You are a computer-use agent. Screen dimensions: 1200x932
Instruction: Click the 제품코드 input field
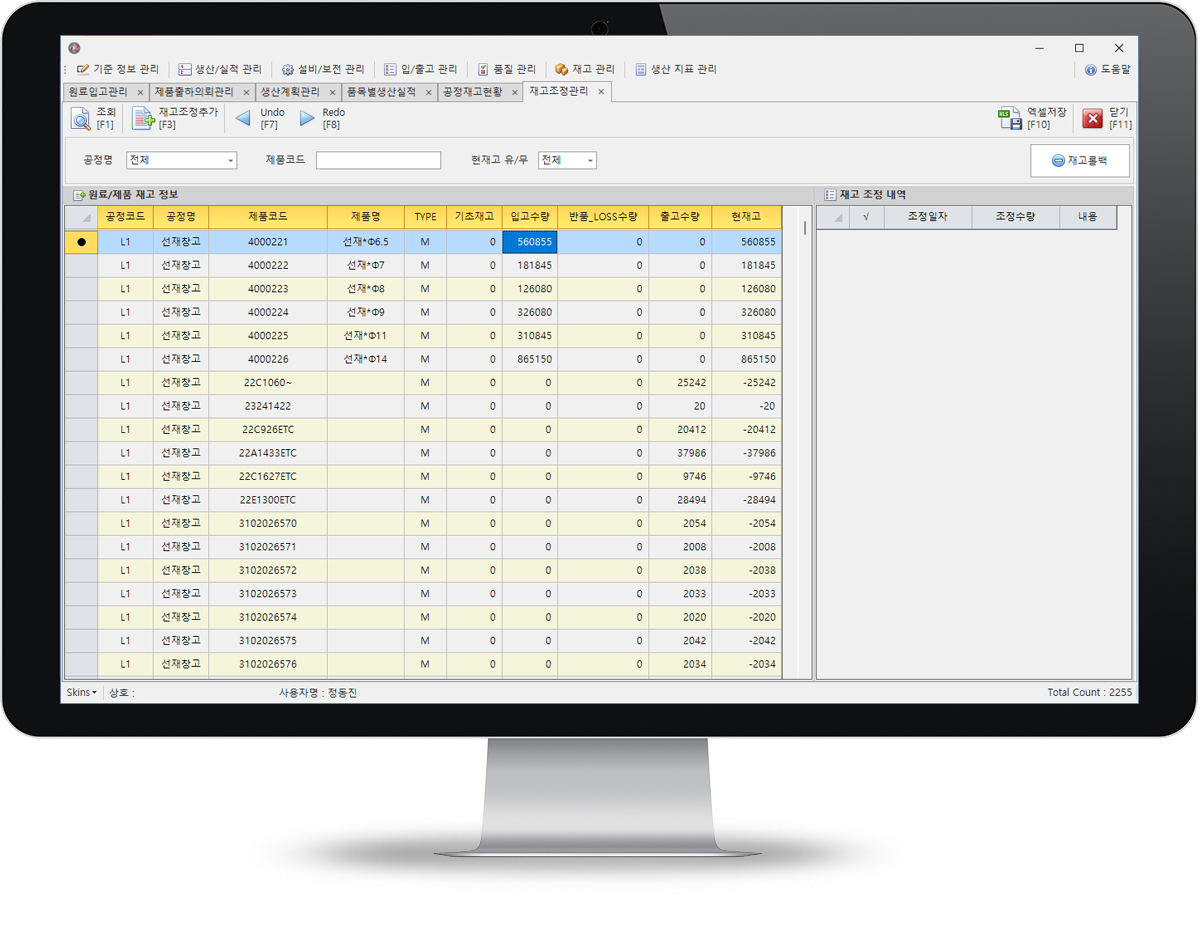pyautogui.click(x=378, y=161)
